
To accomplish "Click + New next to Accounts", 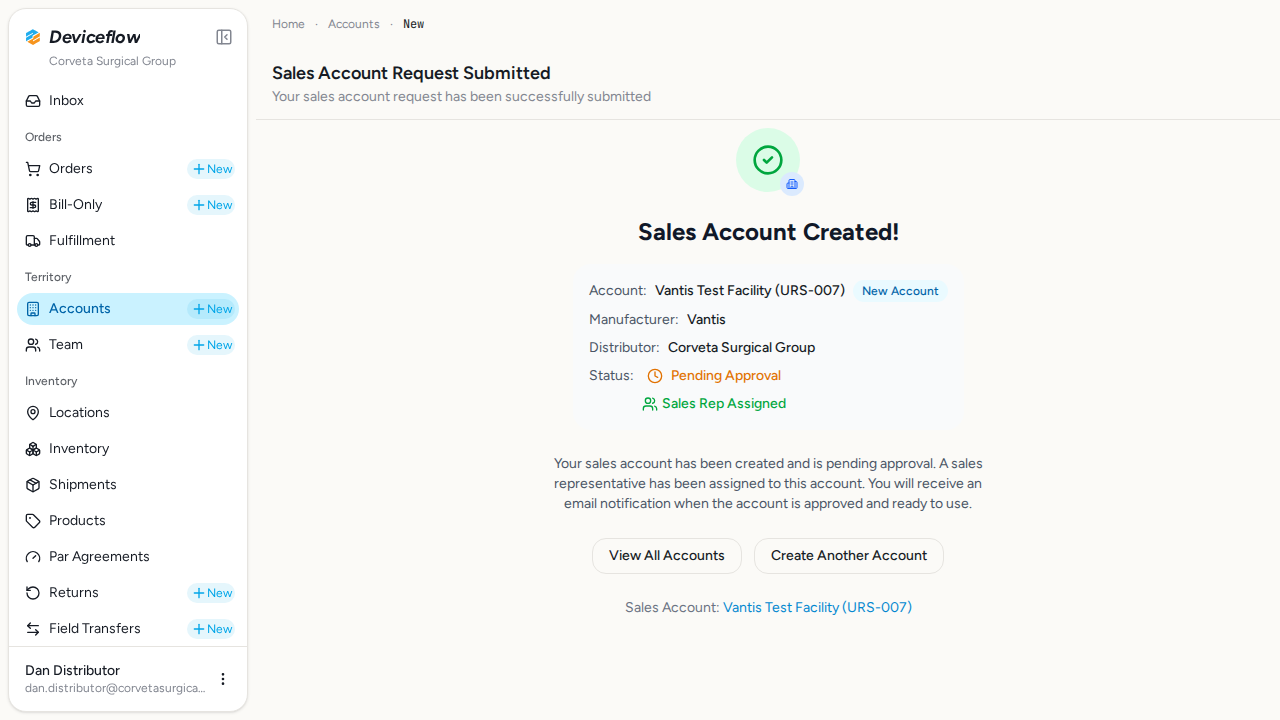I will click(212, 309).
